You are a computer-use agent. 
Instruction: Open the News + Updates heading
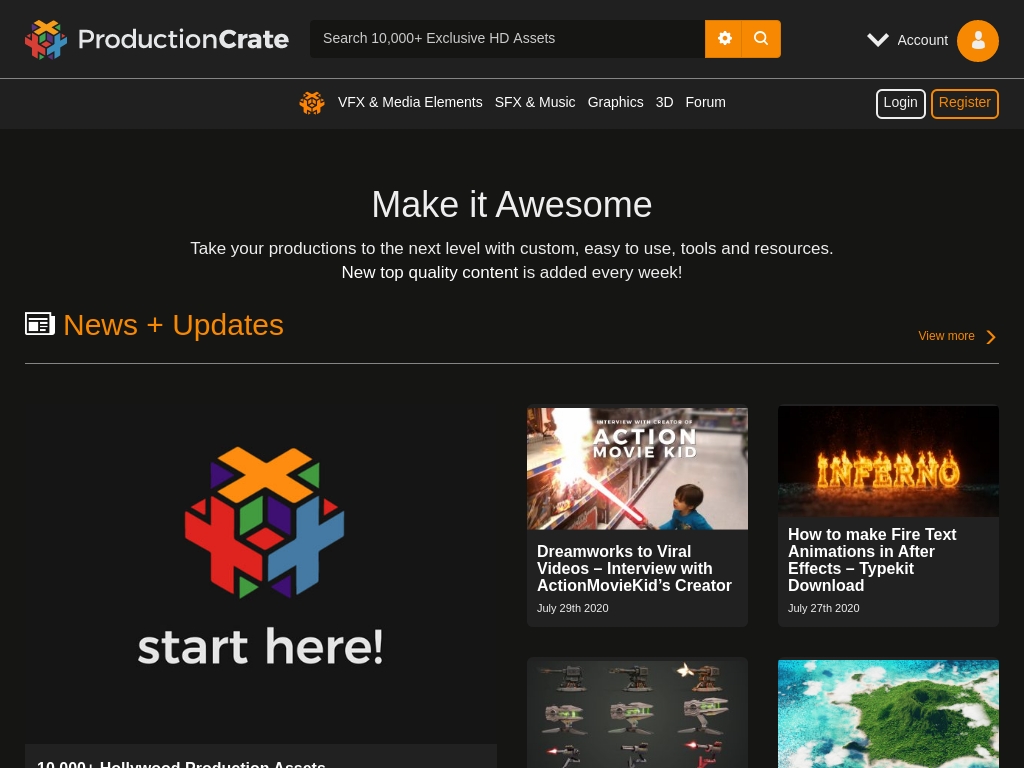[x=173, y=325]
